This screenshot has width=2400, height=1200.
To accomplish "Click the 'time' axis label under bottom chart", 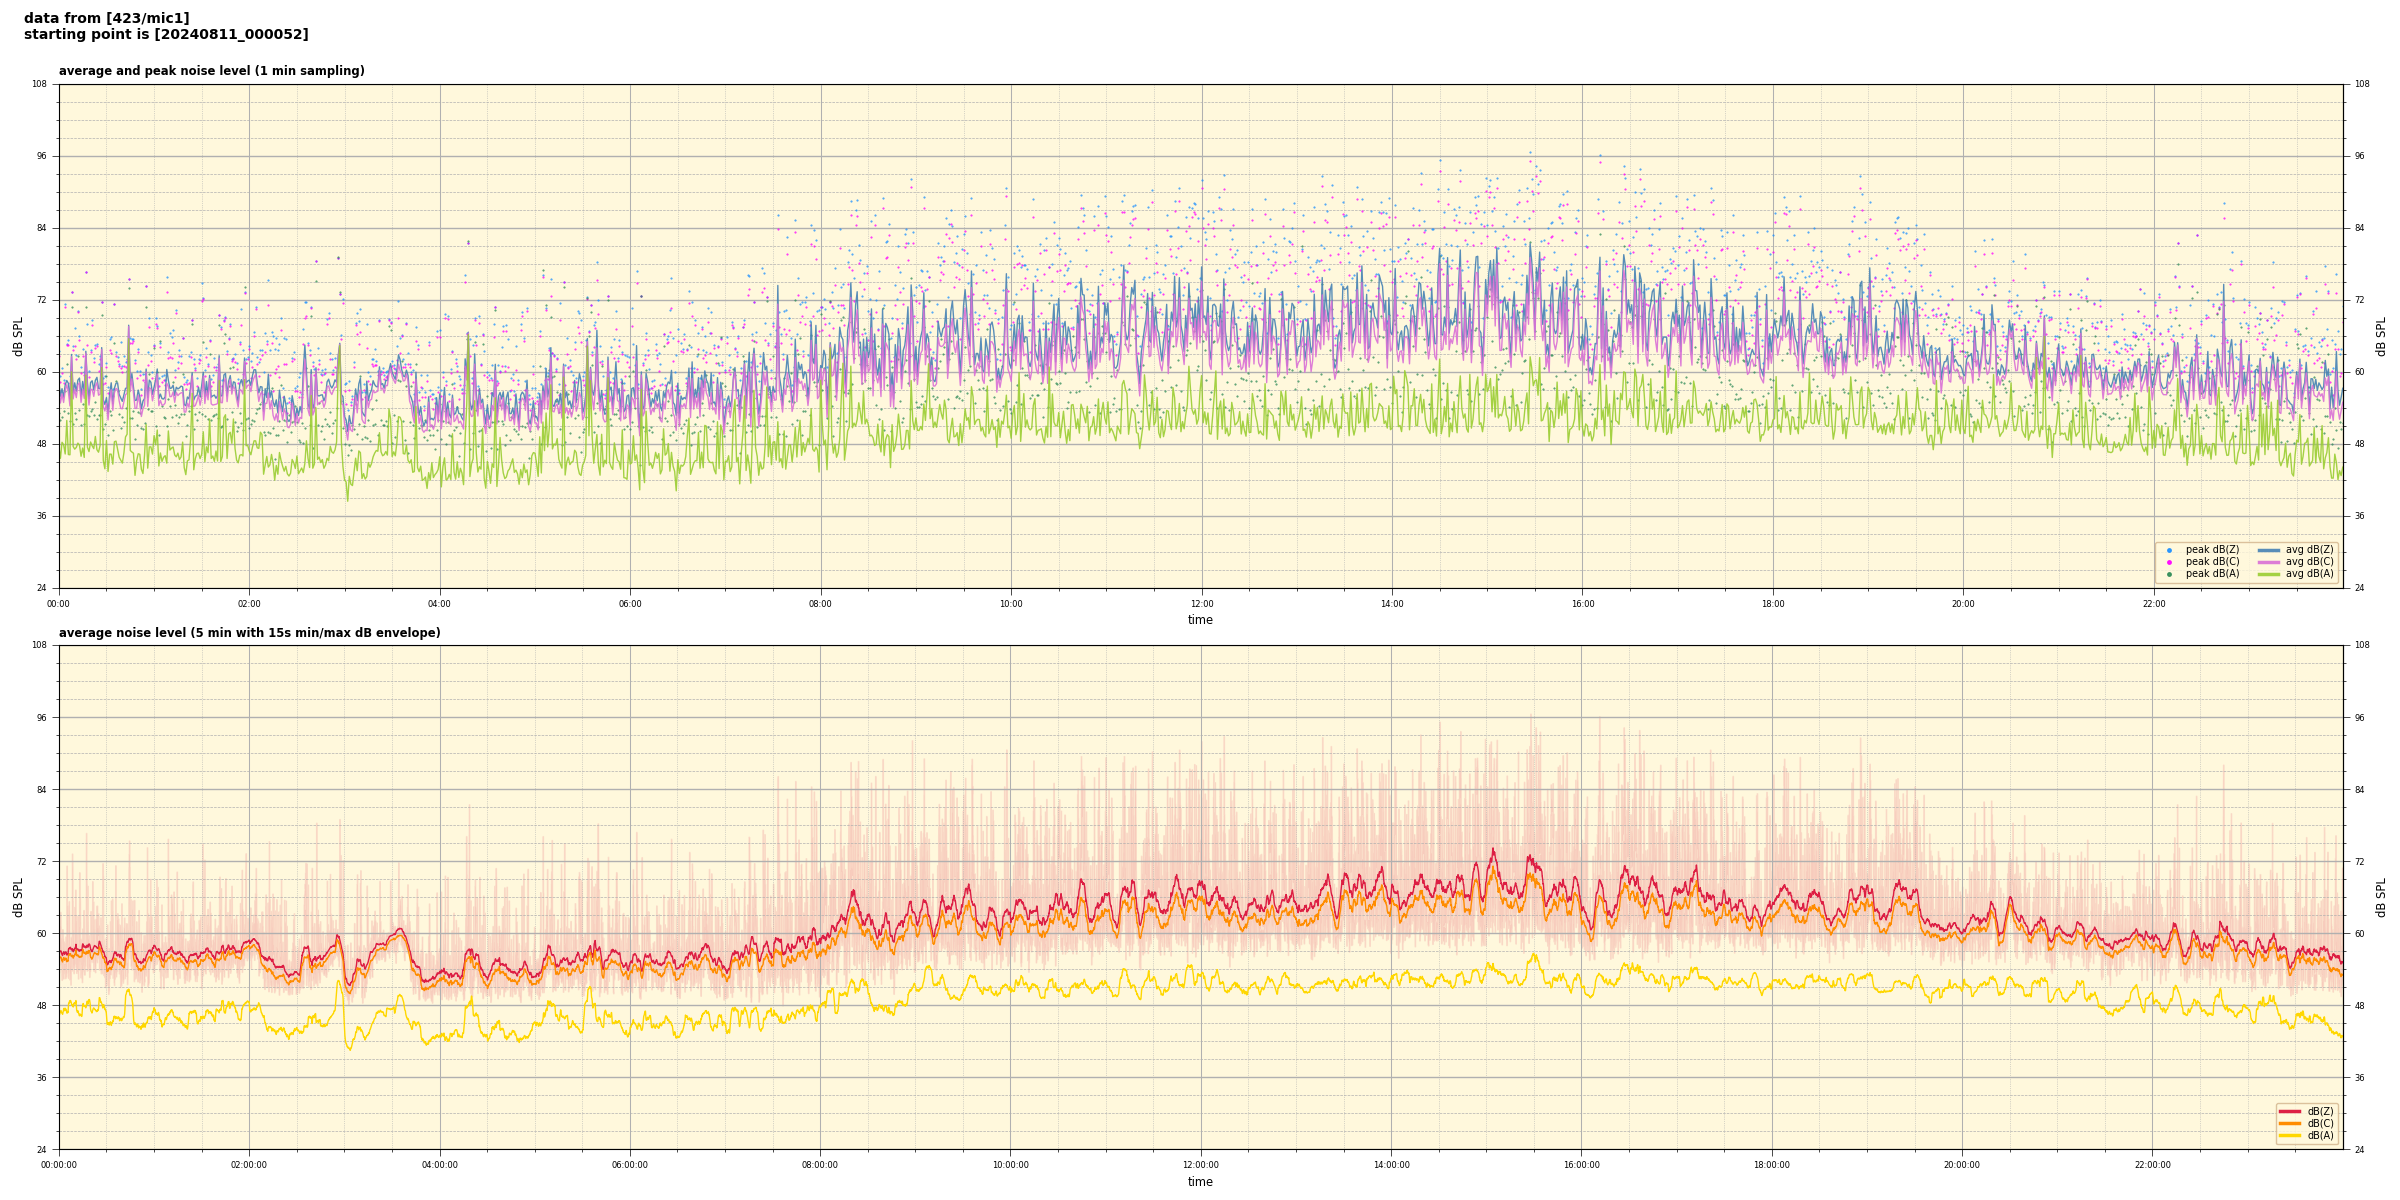I will (1200, 1182).
